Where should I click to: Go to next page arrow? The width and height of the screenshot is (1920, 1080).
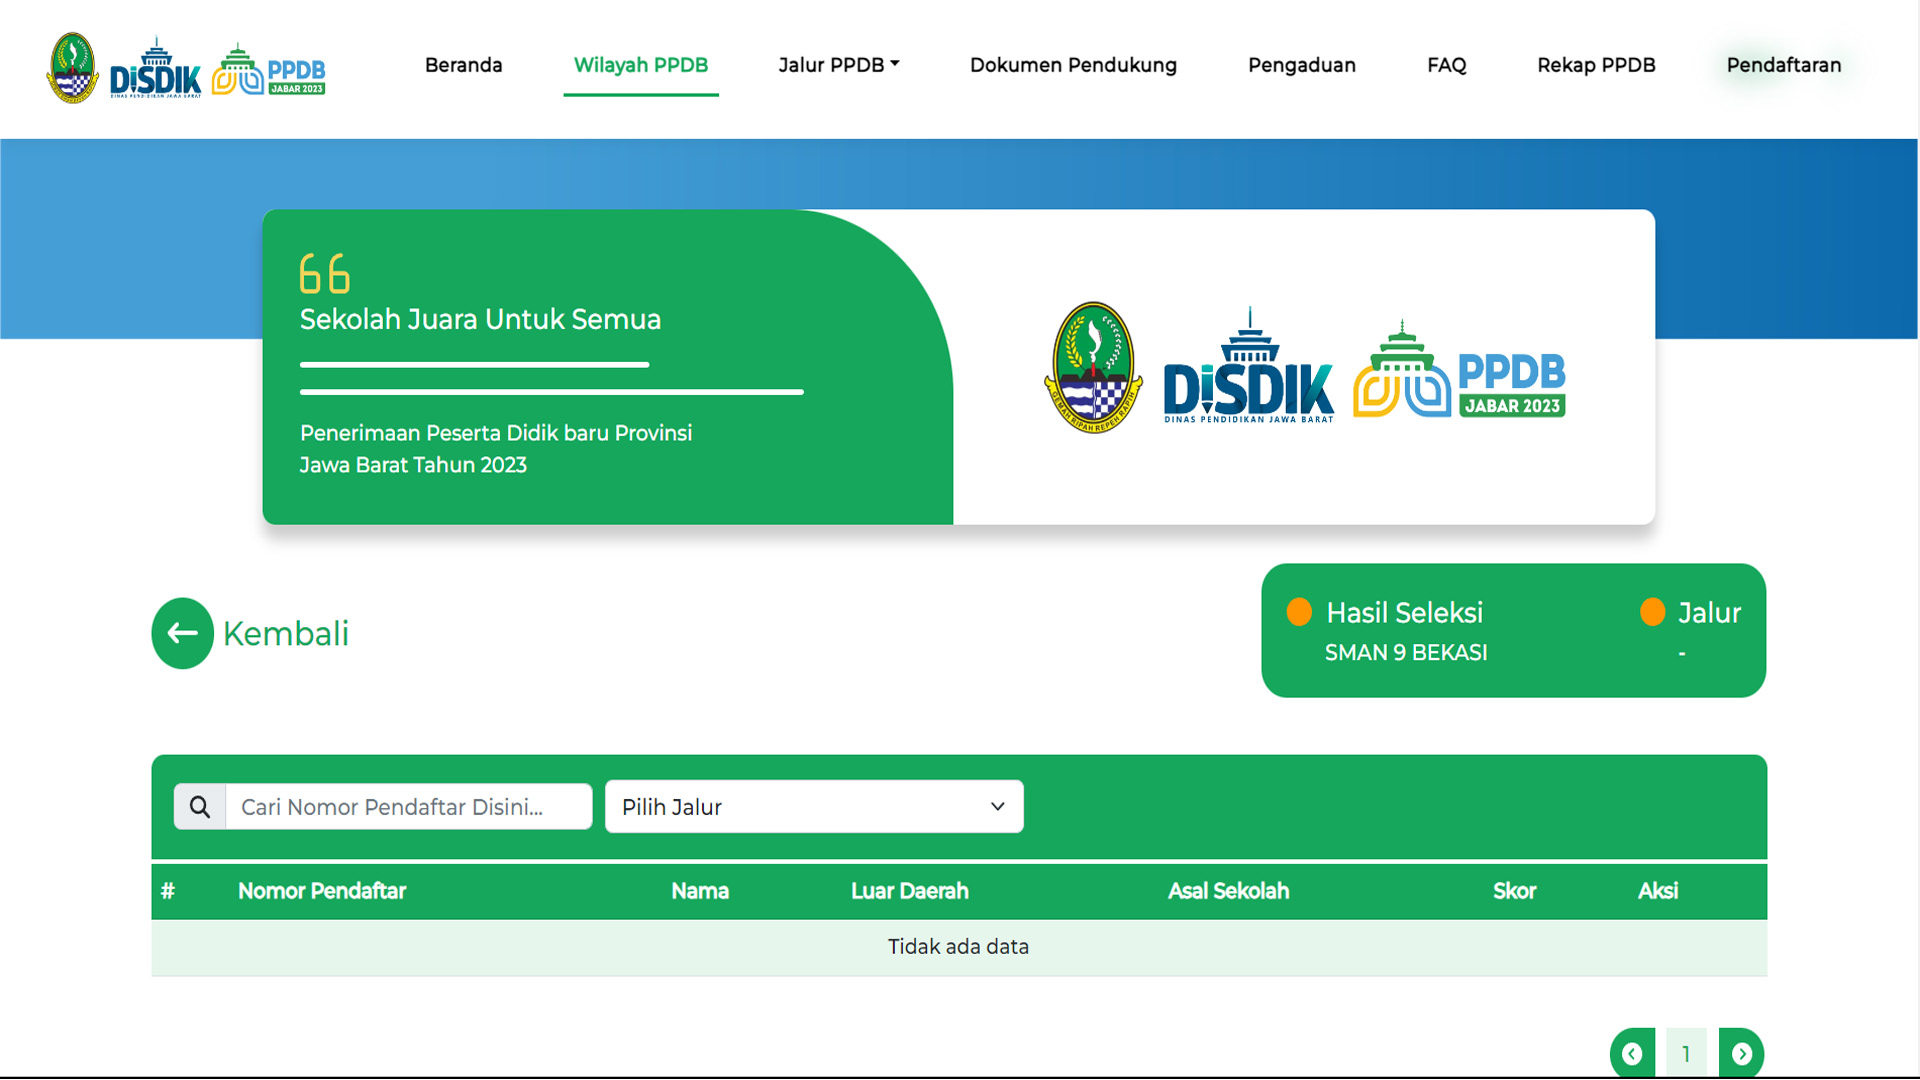coord(1741,1053)
